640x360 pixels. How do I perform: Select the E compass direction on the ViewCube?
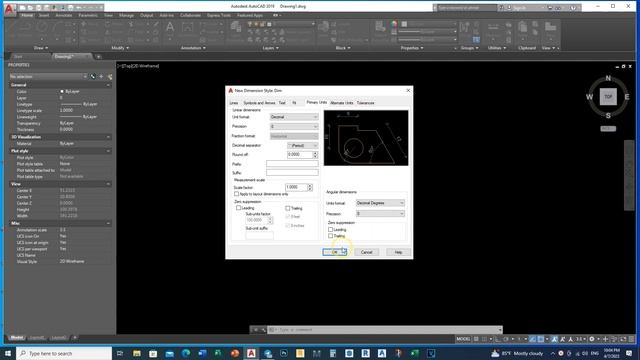click(x=627, y=97)
